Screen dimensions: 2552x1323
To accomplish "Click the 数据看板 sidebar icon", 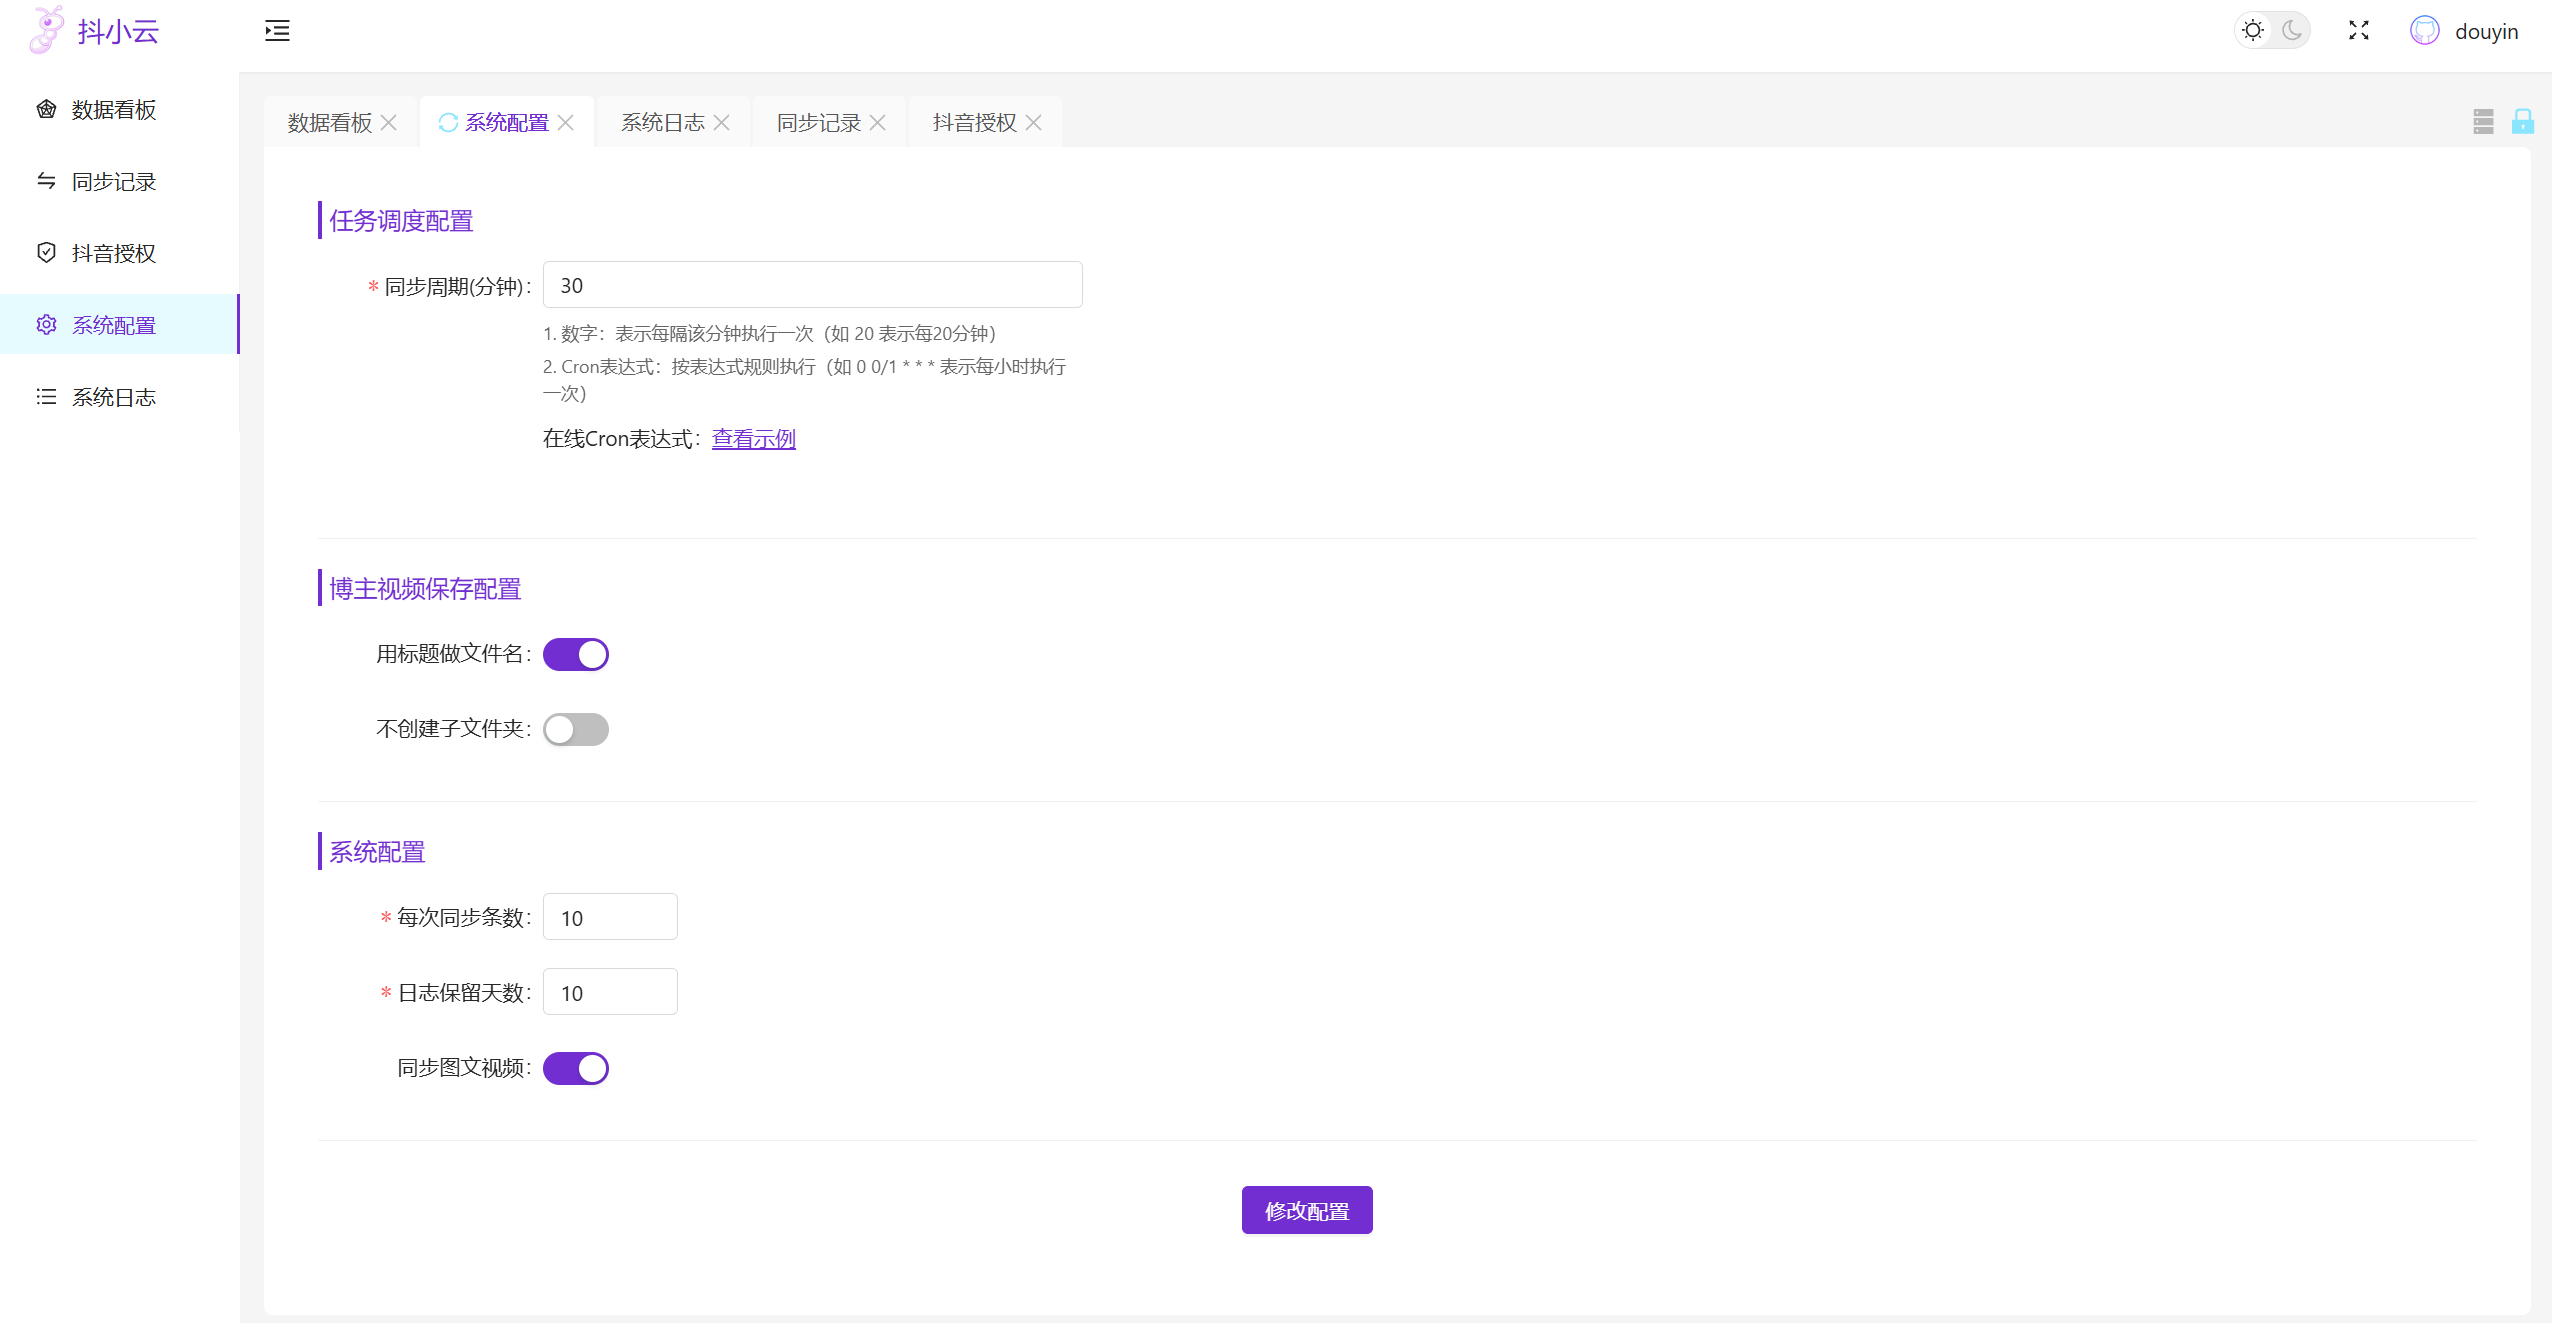I will (46, 109).
